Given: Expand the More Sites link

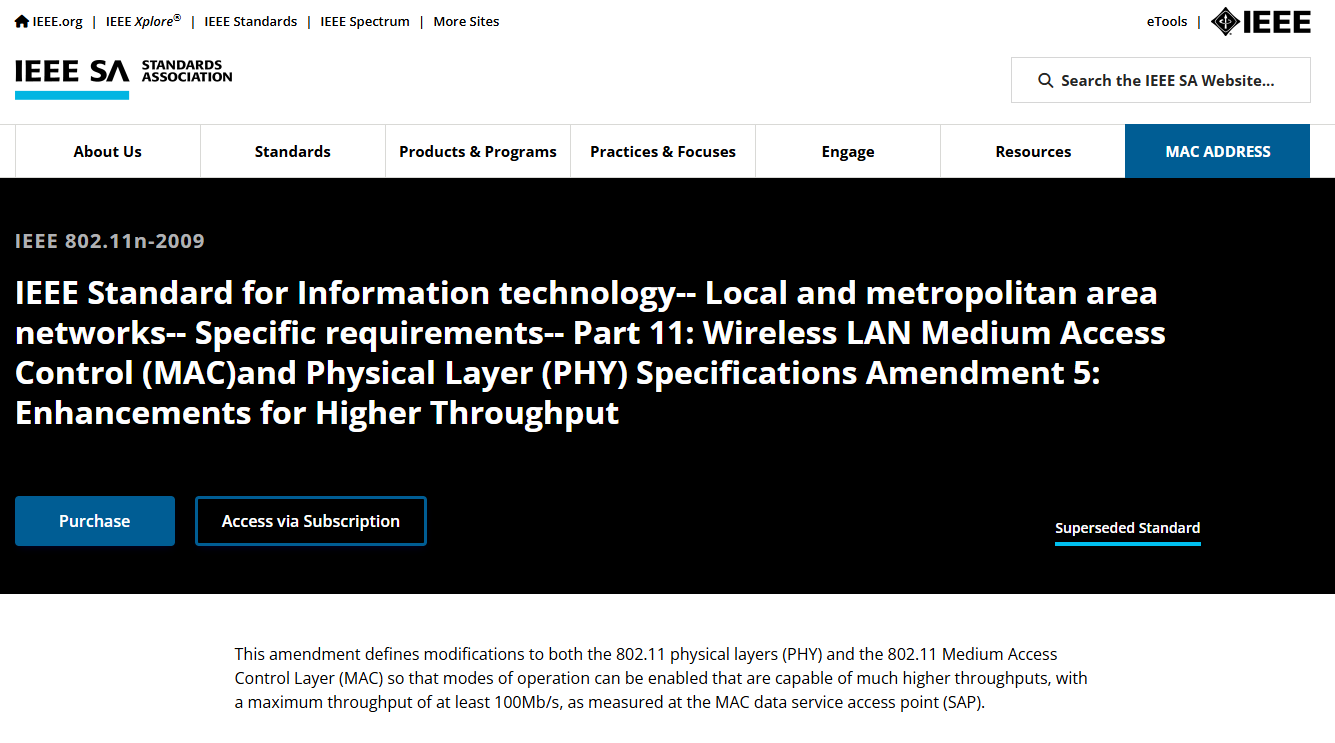Looking at the screenshot, I should tap(466, 21).
